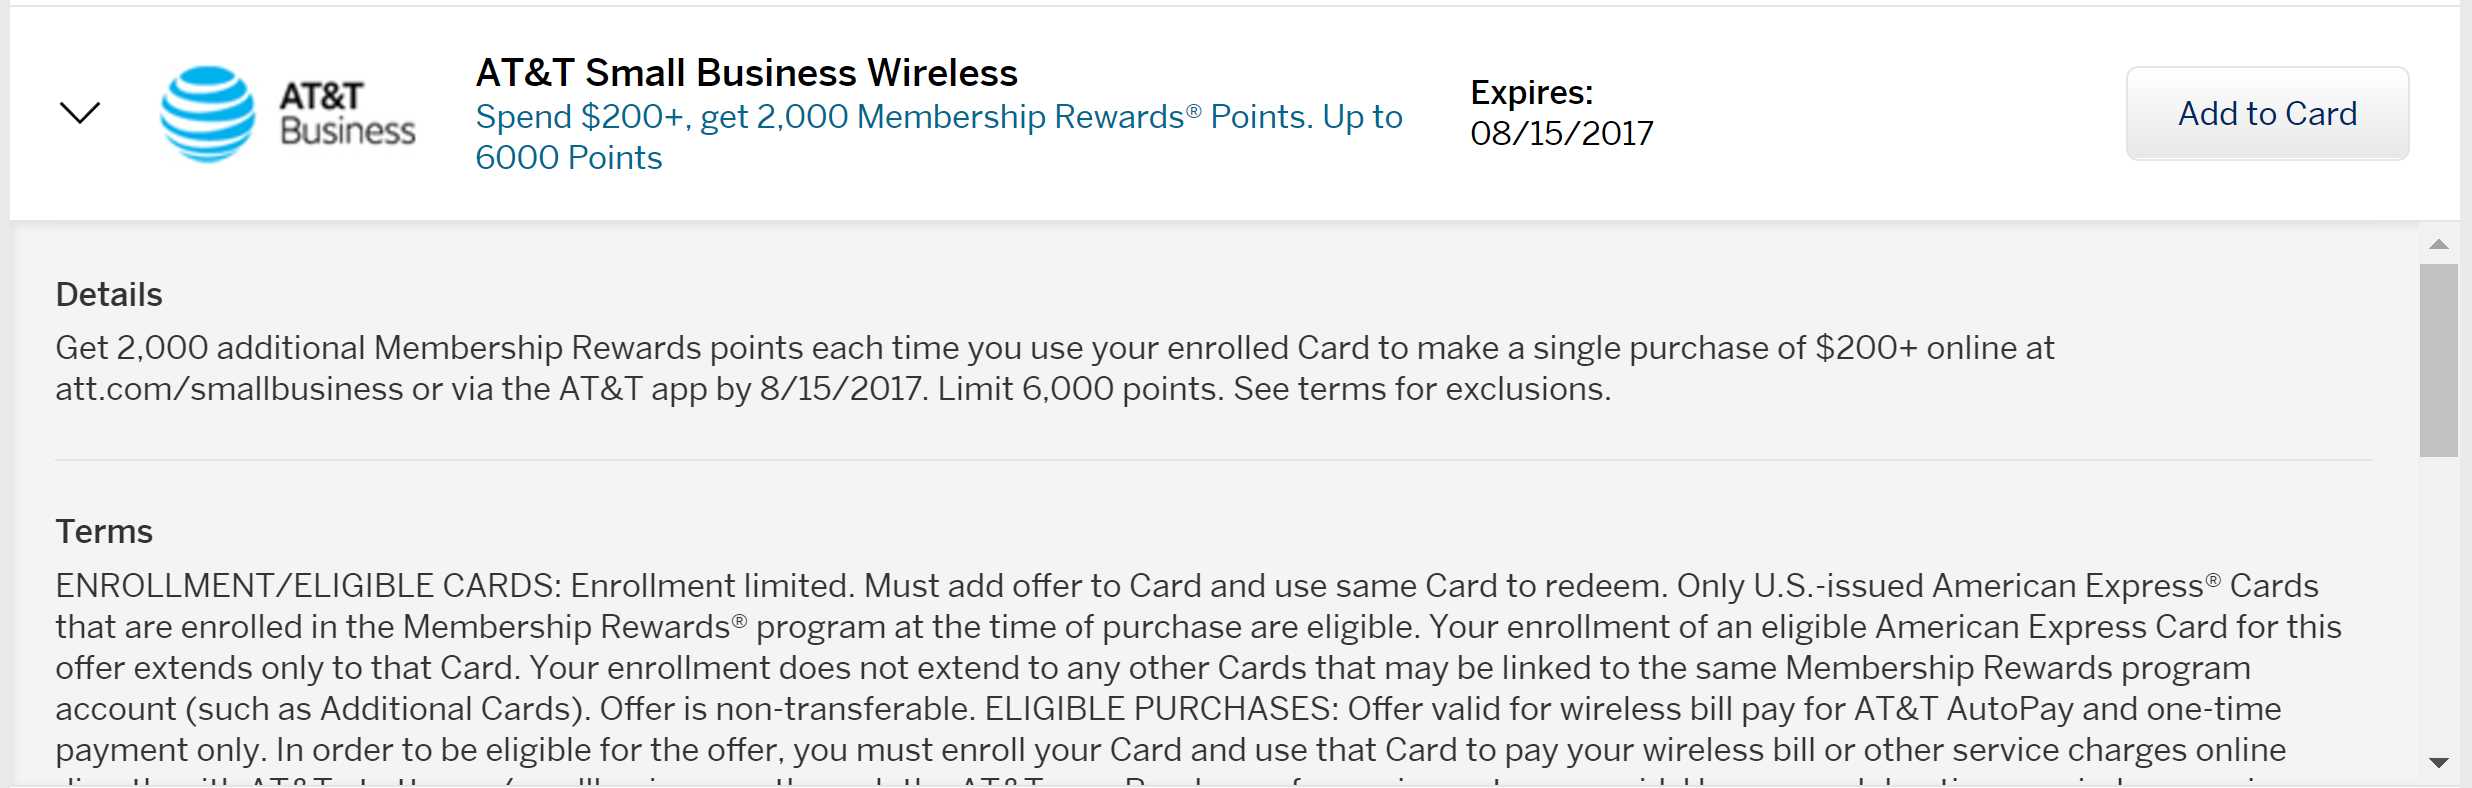Image resolution: width=2472 pixels, height=788 pixels.
Task: Click 'Offer is non-transferable' in the terms
Action: (x=786, y=709)
